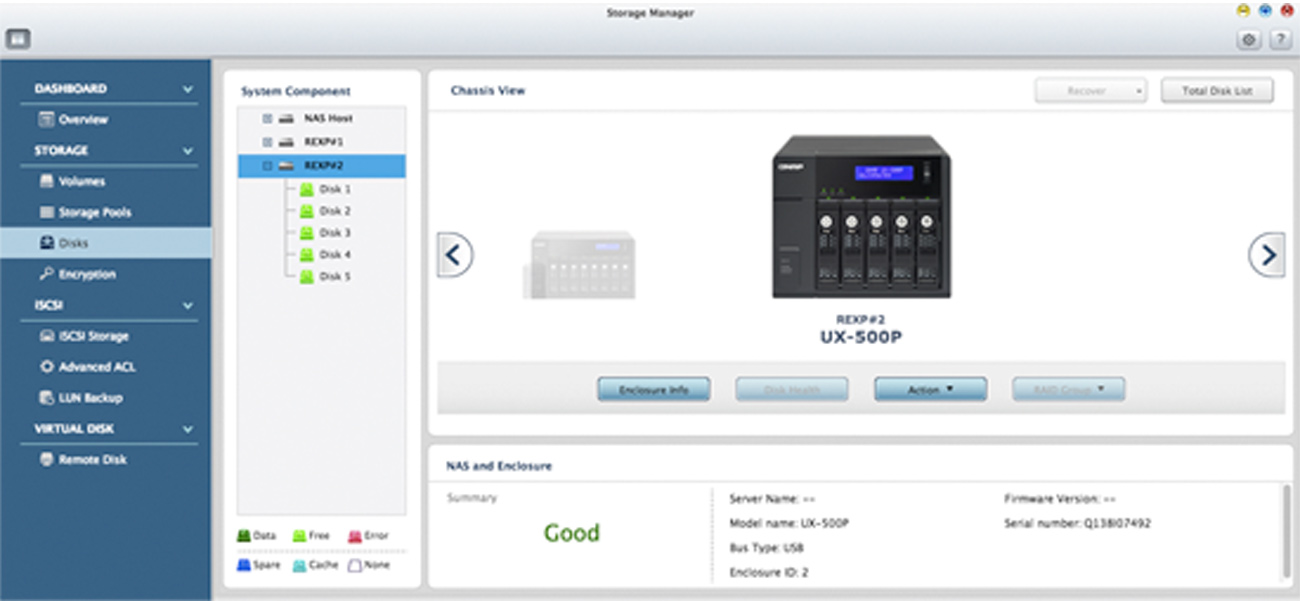1300x601 pixels.
Task: Expand the NAS Host tree node
Action: (267, 119)
